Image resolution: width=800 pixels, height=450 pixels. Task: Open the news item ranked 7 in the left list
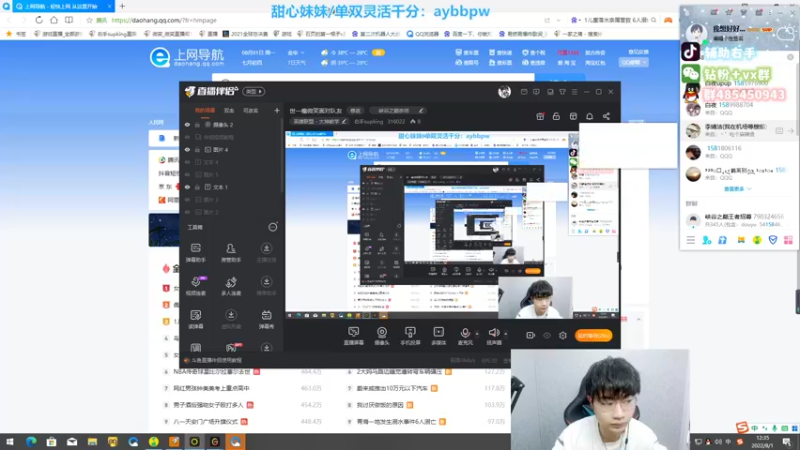tap(211, 388)
